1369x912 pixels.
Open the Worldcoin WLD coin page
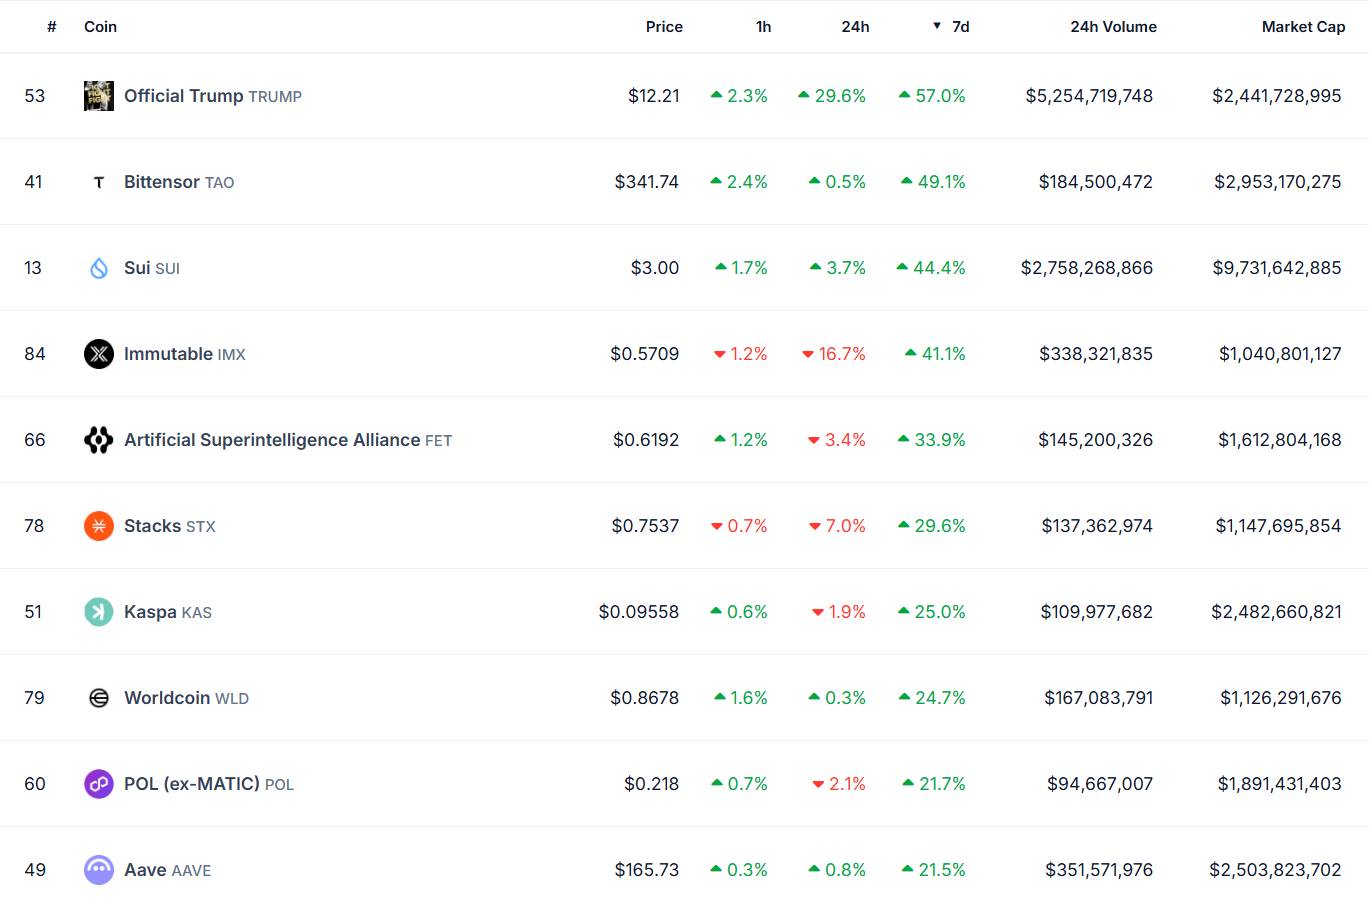(187, 698)
